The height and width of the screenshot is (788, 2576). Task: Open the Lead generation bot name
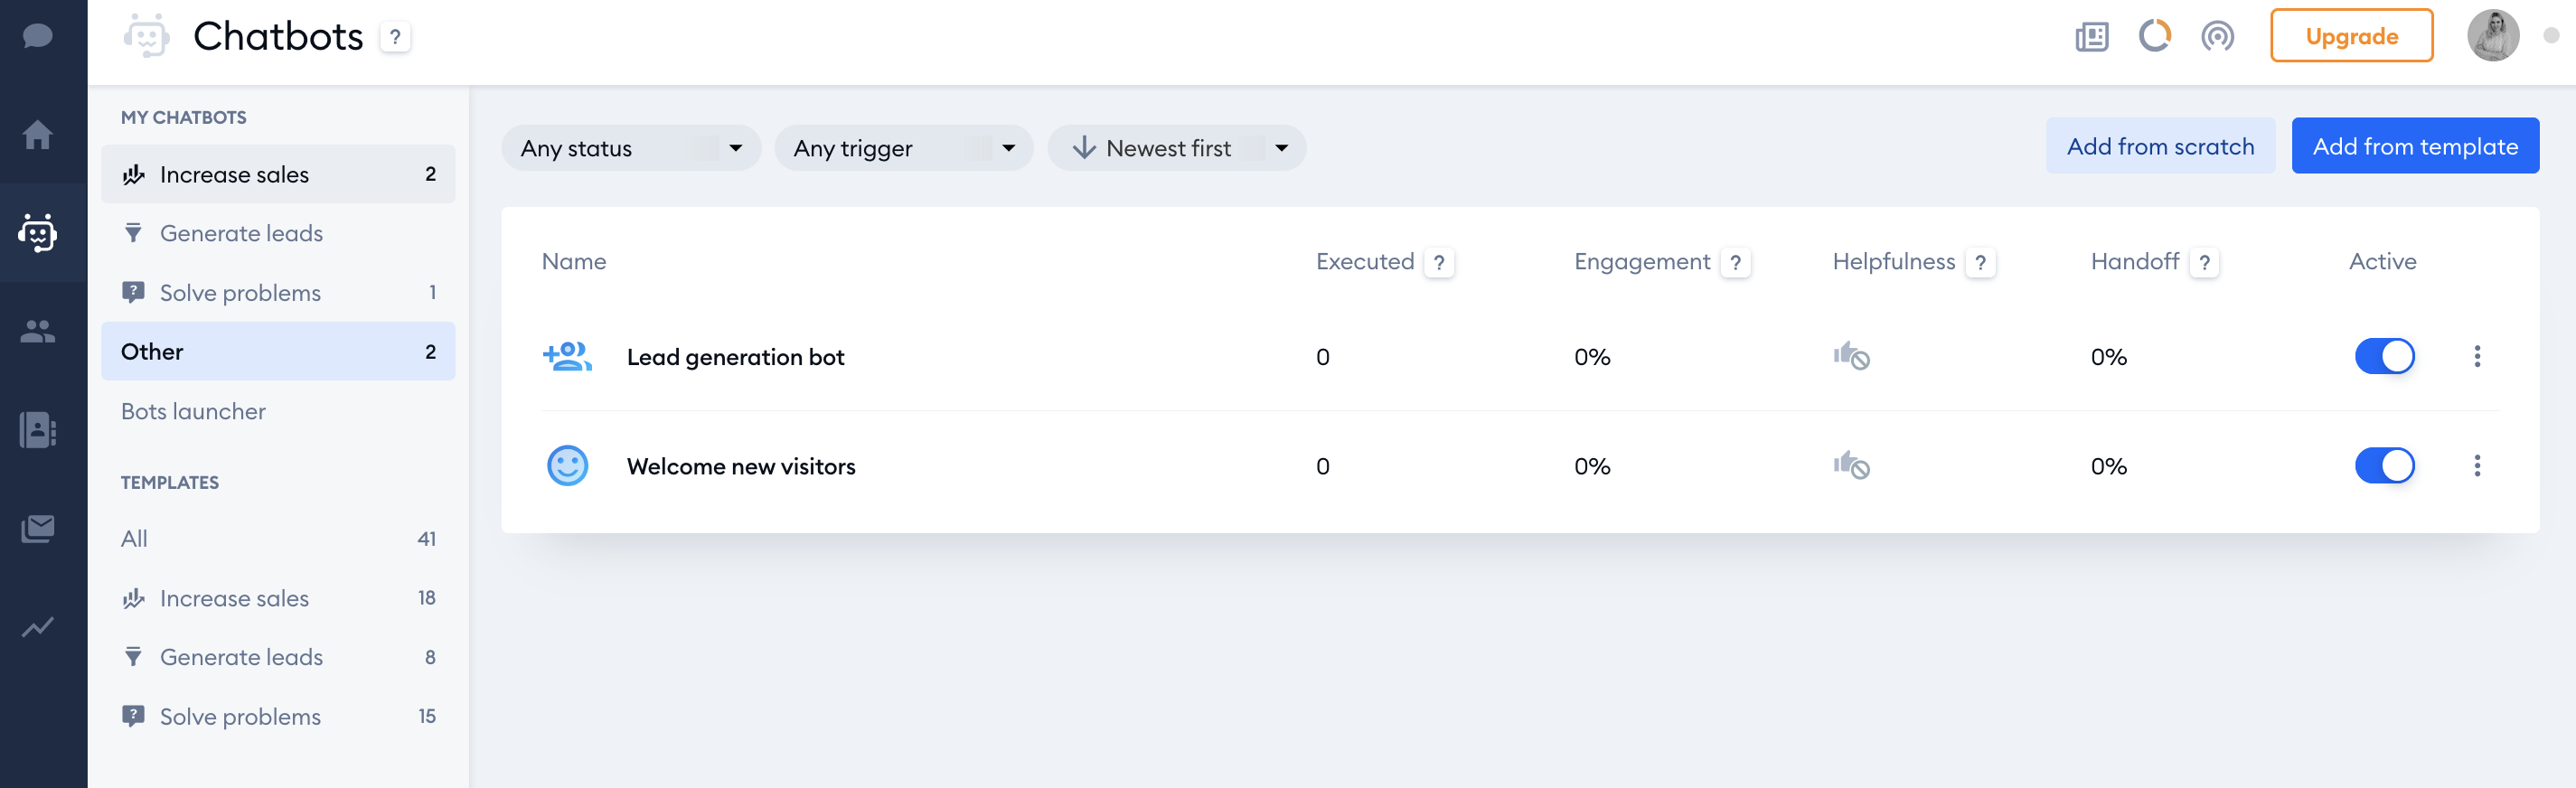pos(735,357)
